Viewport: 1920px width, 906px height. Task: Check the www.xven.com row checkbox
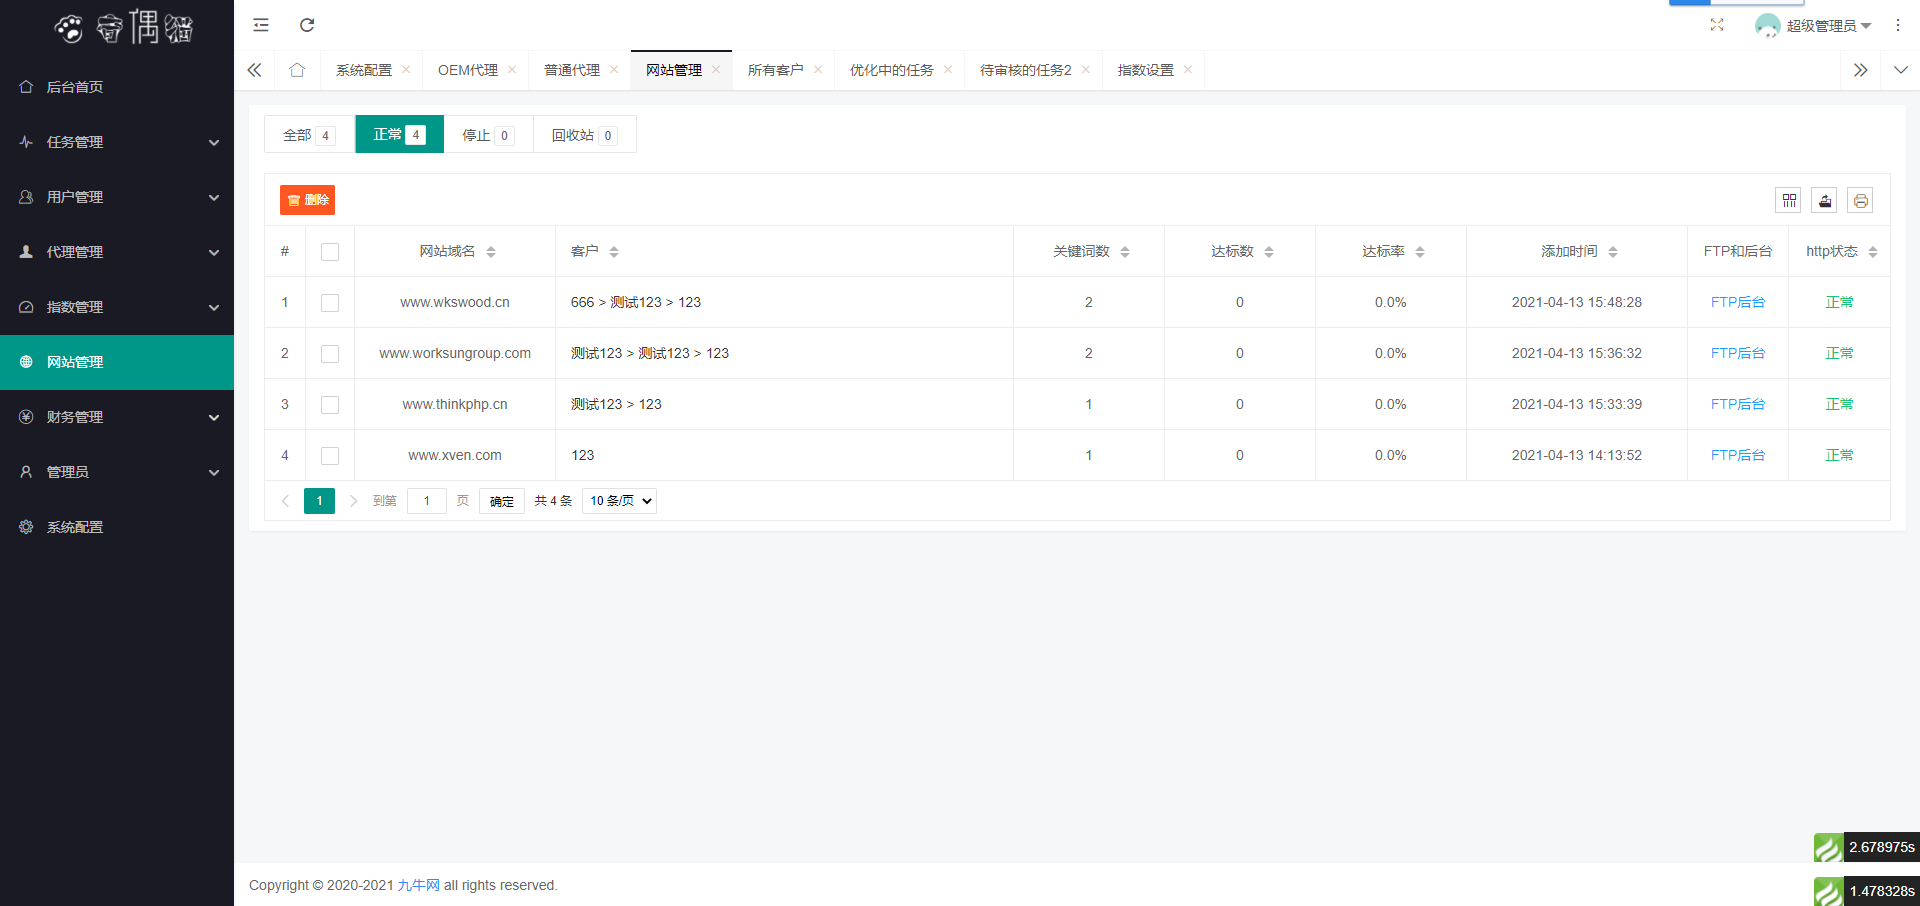[x=330, y=456]
